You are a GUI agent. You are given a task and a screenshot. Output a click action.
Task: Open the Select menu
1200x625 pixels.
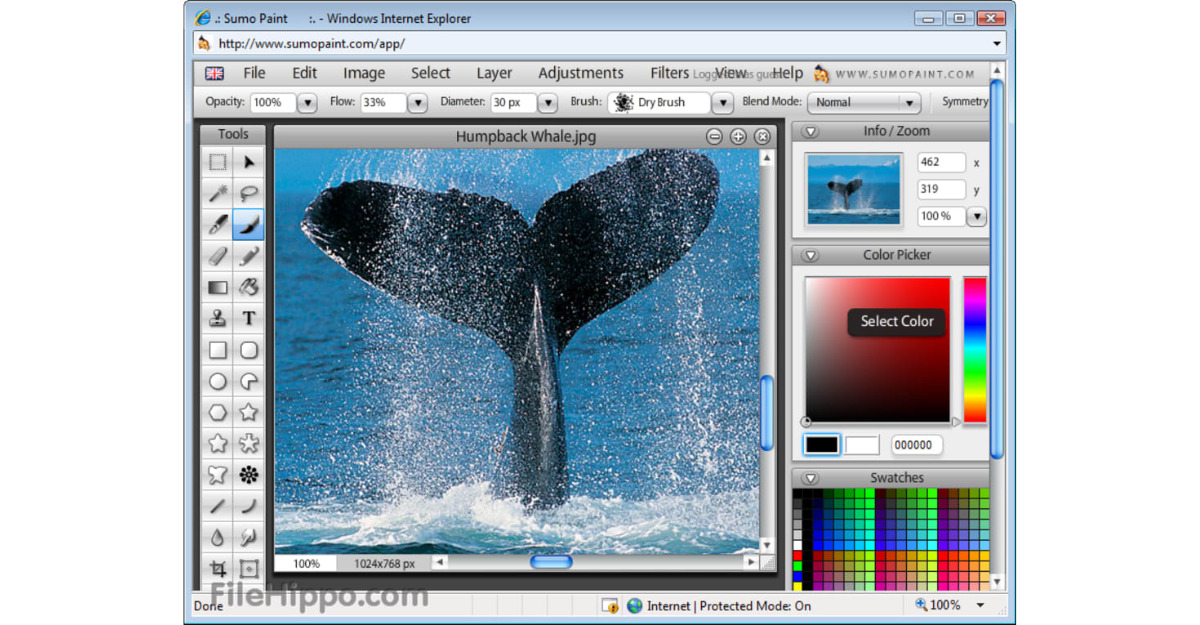[430, 73]
